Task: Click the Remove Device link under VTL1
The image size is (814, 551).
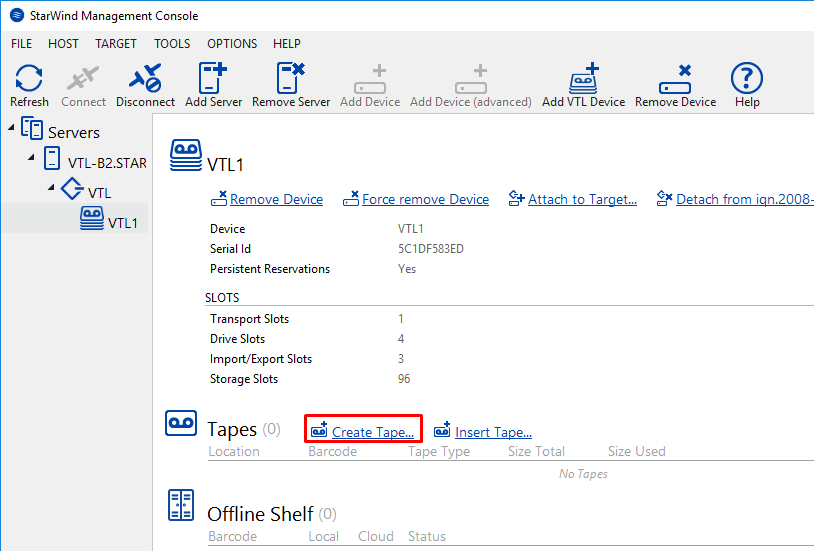Action: (276, 199)
